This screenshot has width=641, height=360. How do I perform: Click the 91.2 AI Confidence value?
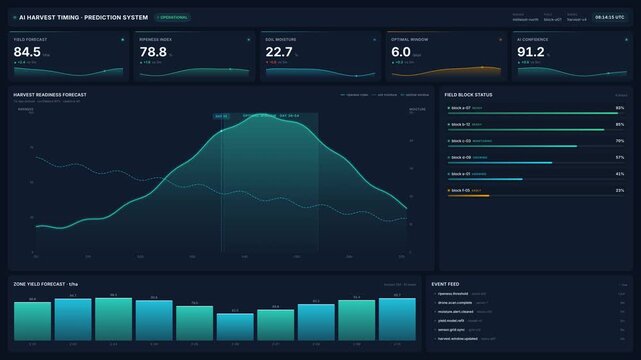[531, 52]
